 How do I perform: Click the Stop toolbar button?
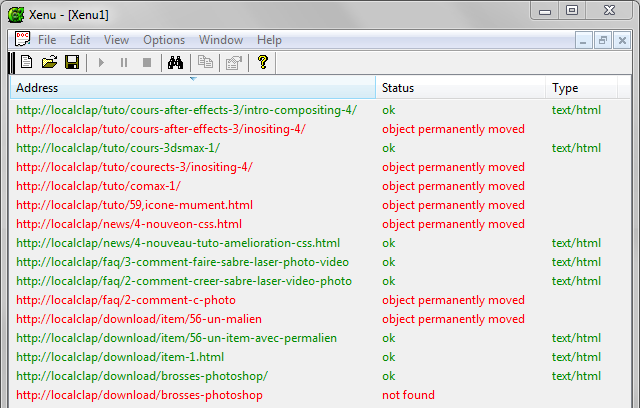147,62
